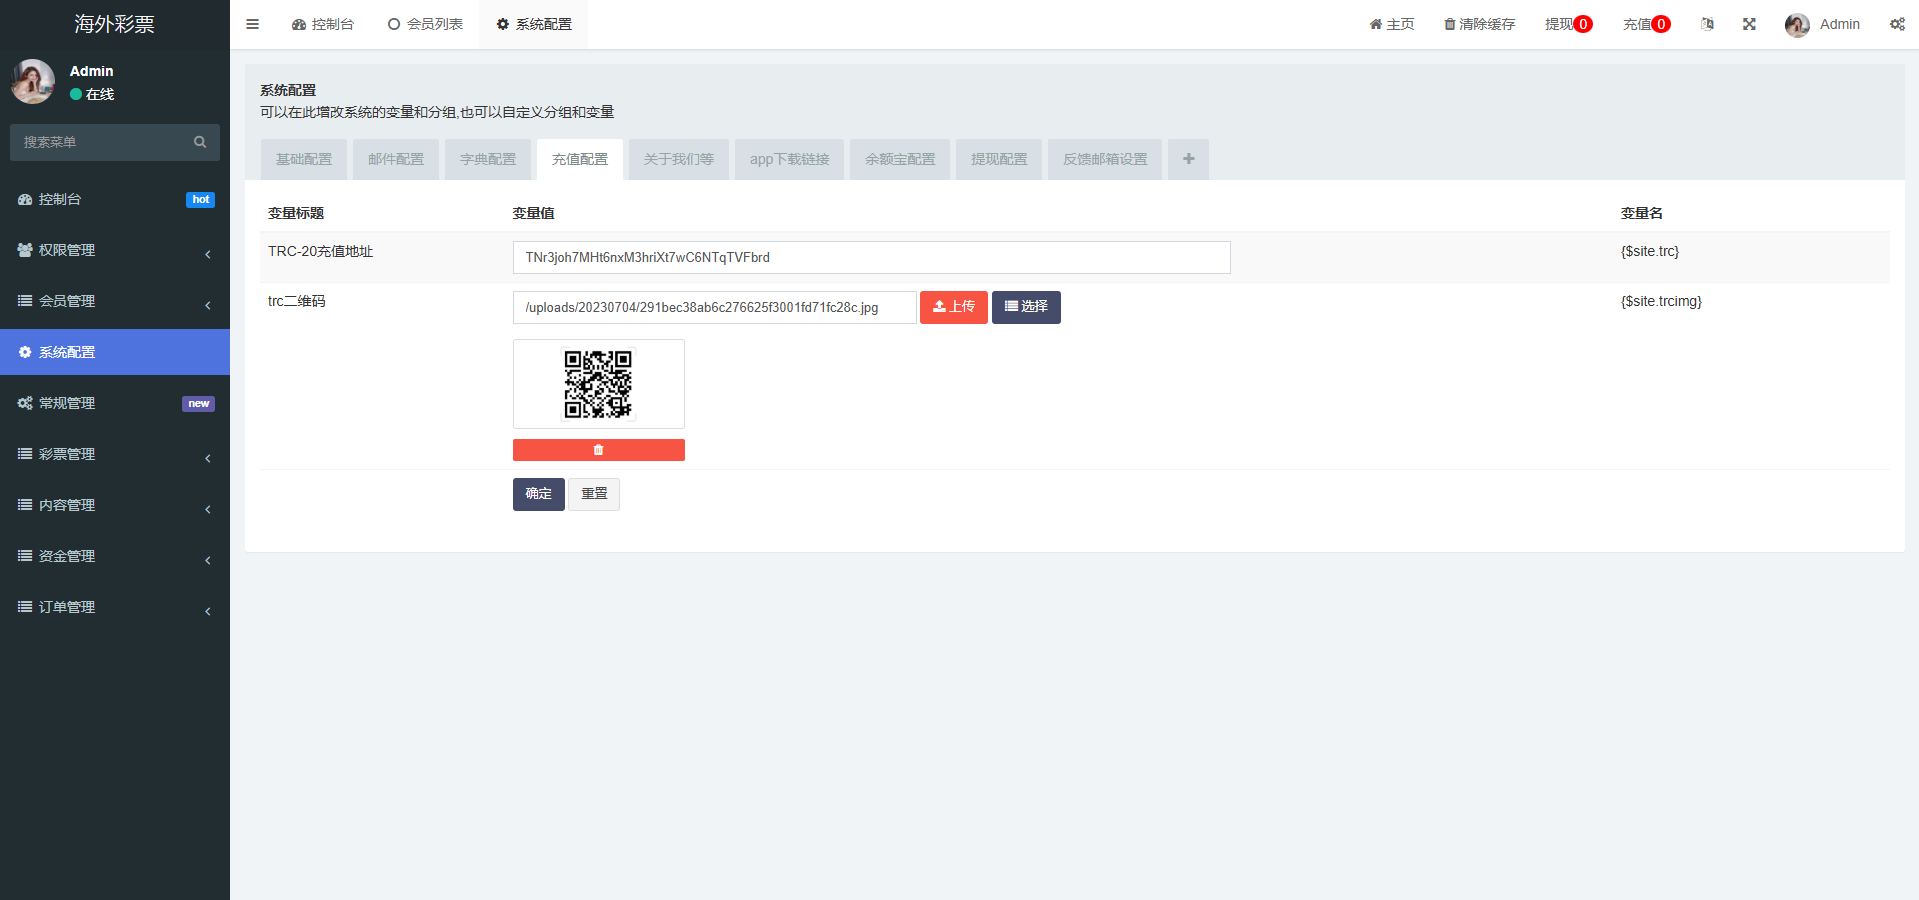The height and width of the screenshot is (900, 1919).
Task: Click the 选择 file chooser button
Action: coord(1026,307)
